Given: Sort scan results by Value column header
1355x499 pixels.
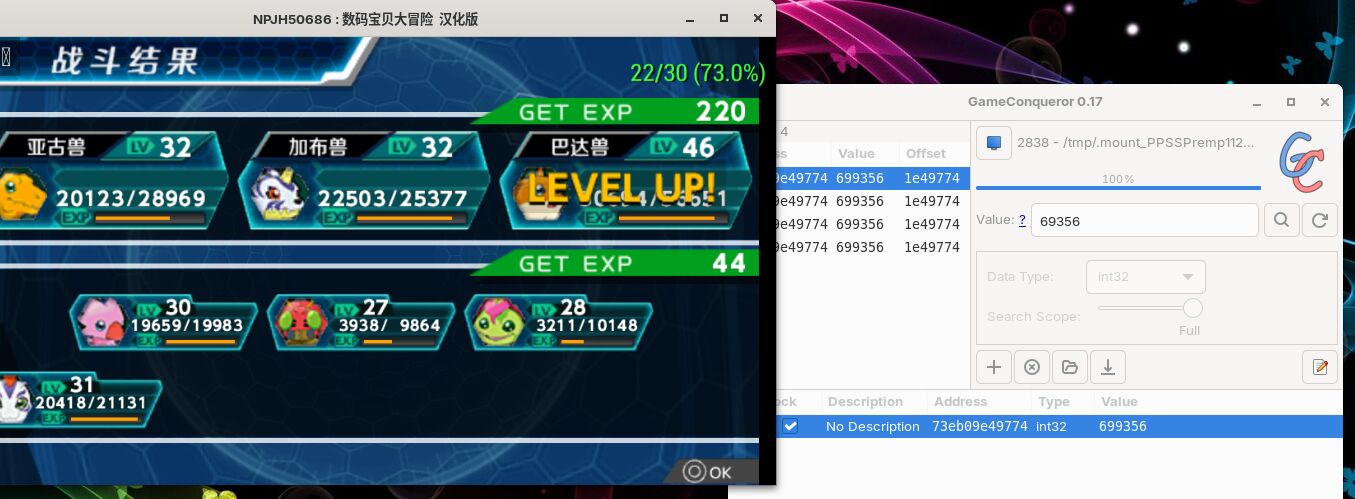Looking at the screenshot, I should pos(856,154).
